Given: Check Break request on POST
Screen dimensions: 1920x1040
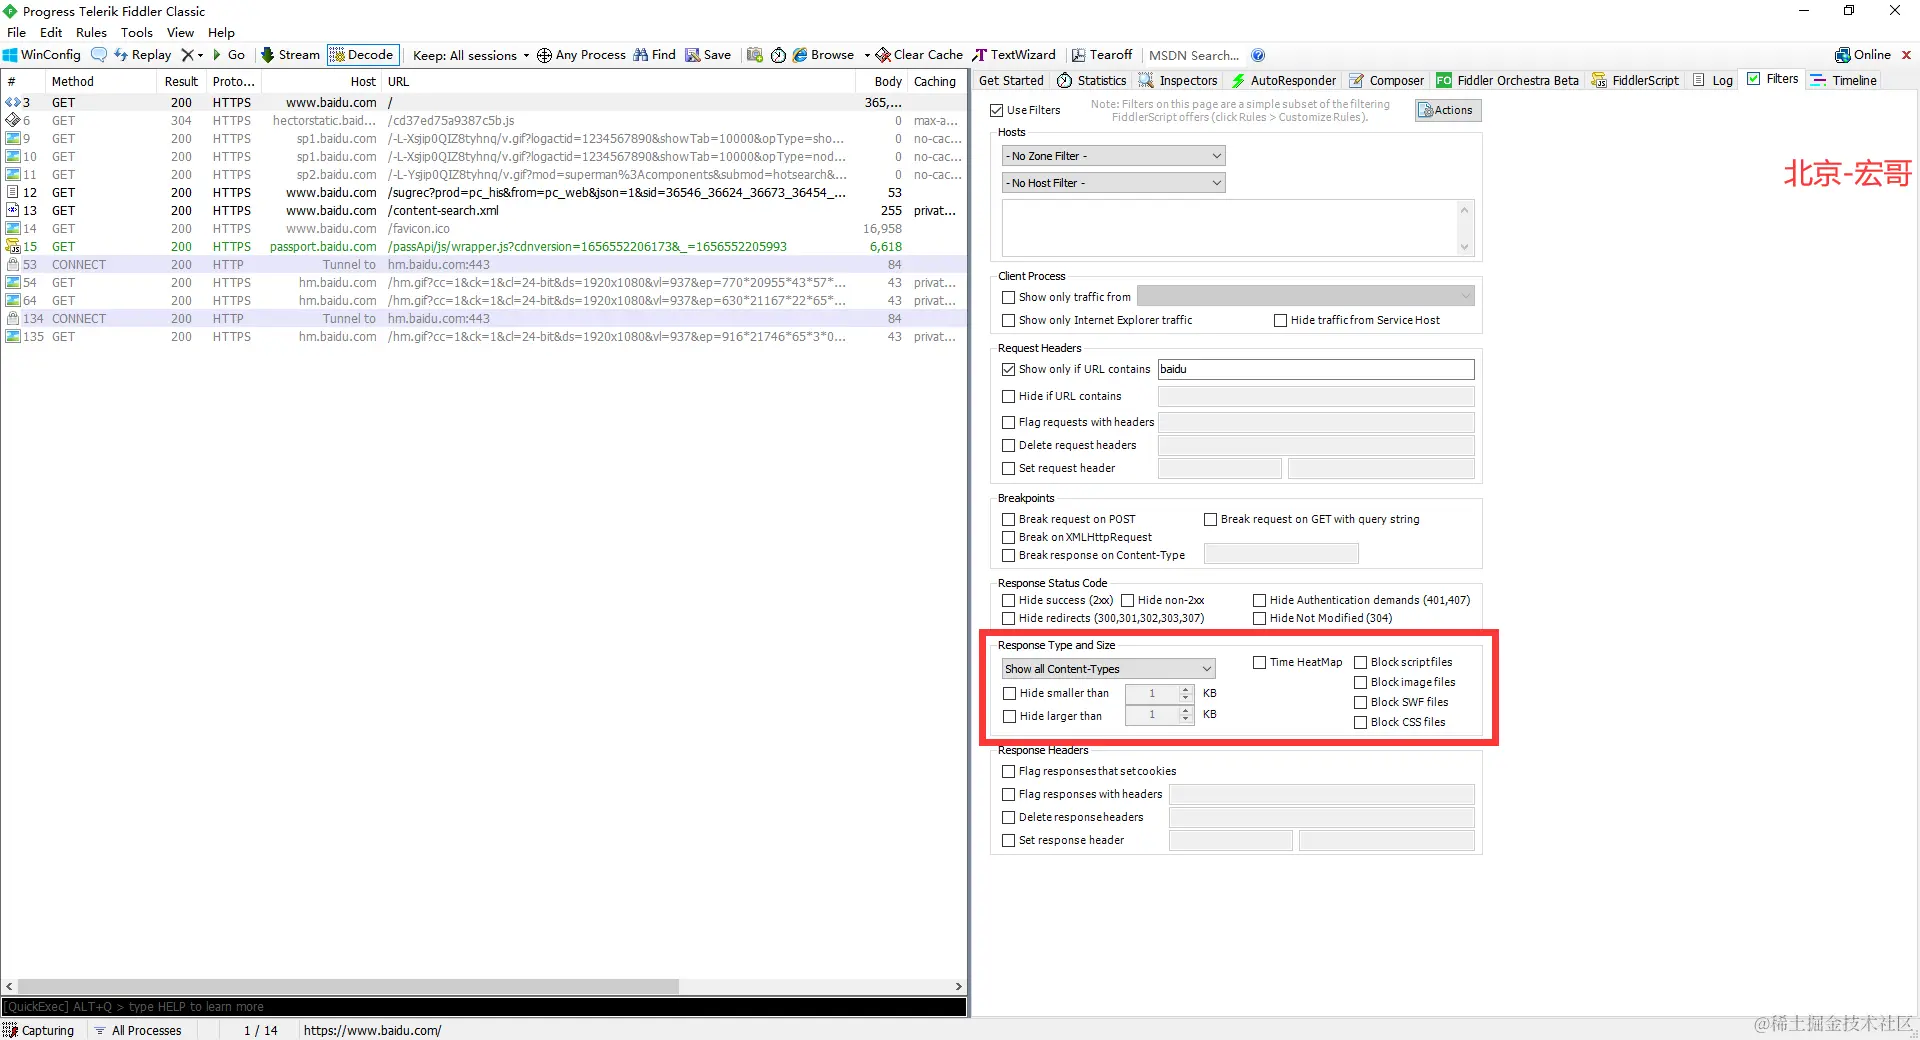Looking at the screenshot, I should 1008,519.
